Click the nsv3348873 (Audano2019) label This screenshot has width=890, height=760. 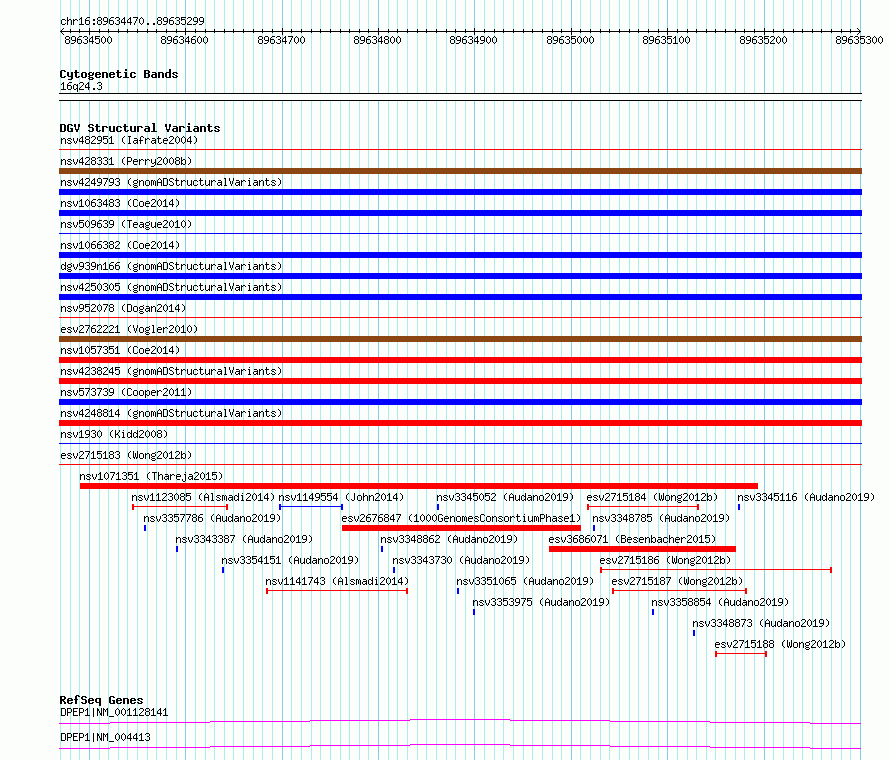(x=761, y=623)
